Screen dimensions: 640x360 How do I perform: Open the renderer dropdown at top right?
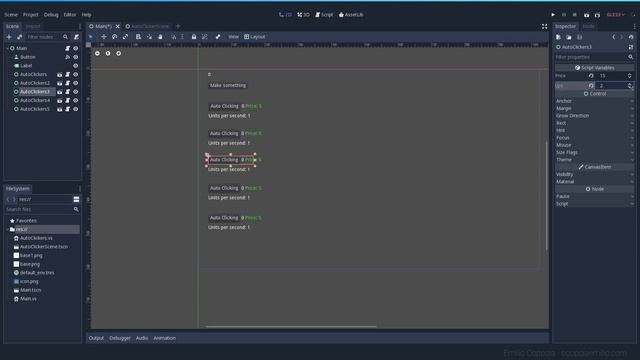pyautogui.click(x=616, y=15)
